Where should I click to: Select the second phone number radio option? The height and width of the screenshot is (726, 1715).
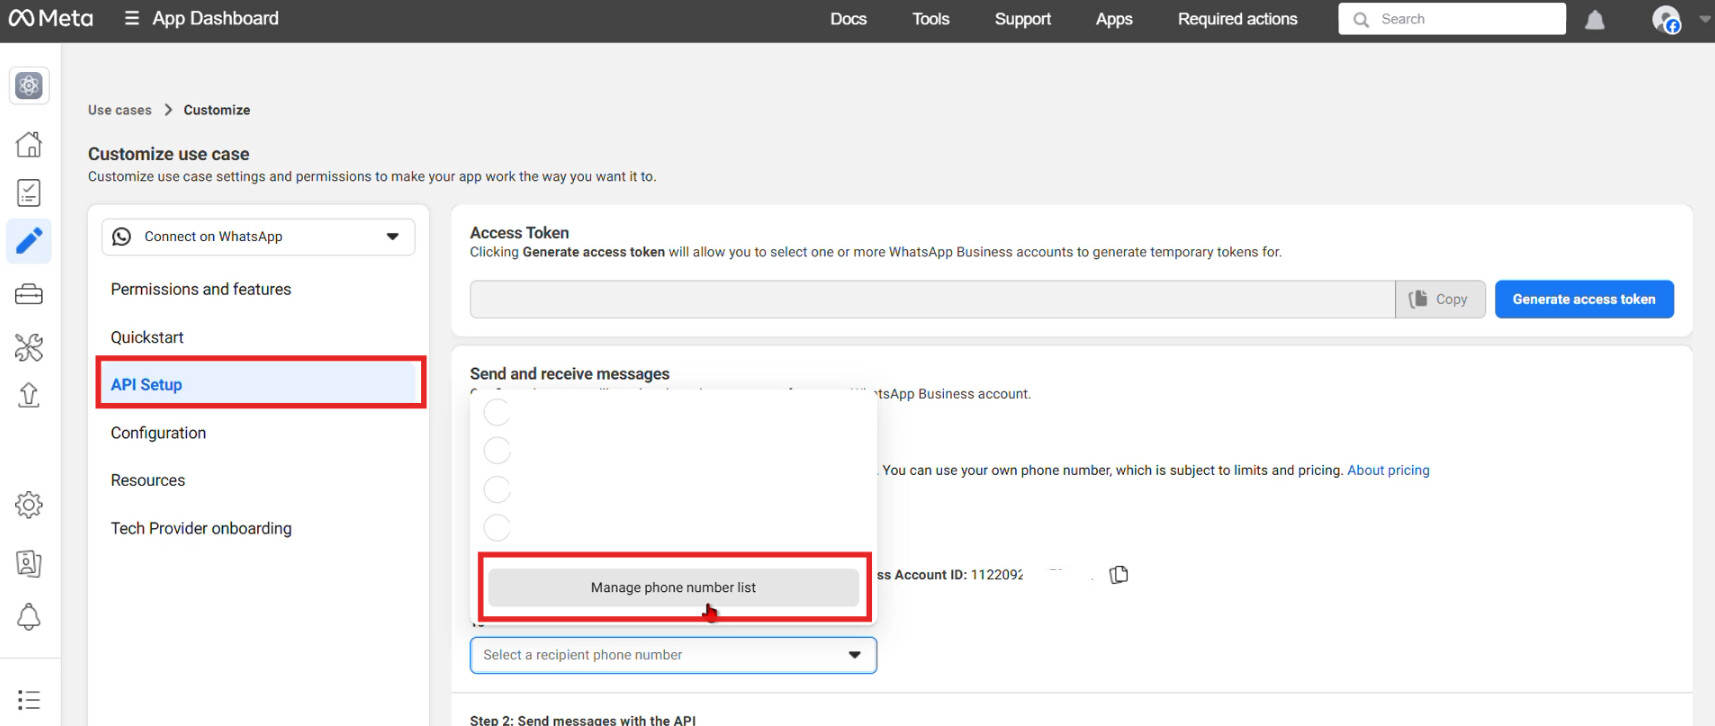pyautogui.click(x=497, y=450)
